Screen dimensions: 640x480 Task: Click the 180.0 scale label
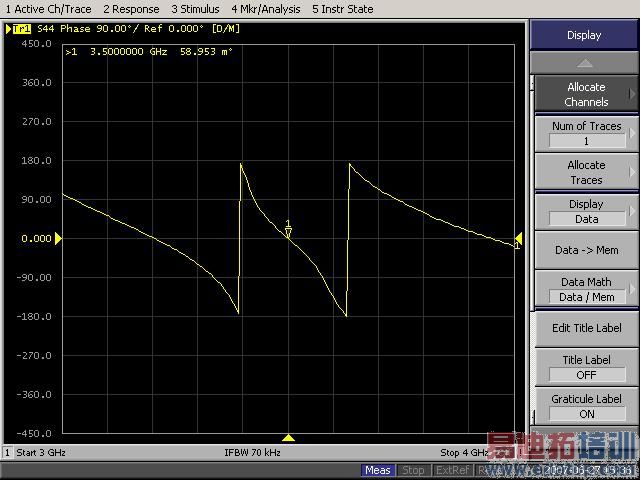click(36, 160)
